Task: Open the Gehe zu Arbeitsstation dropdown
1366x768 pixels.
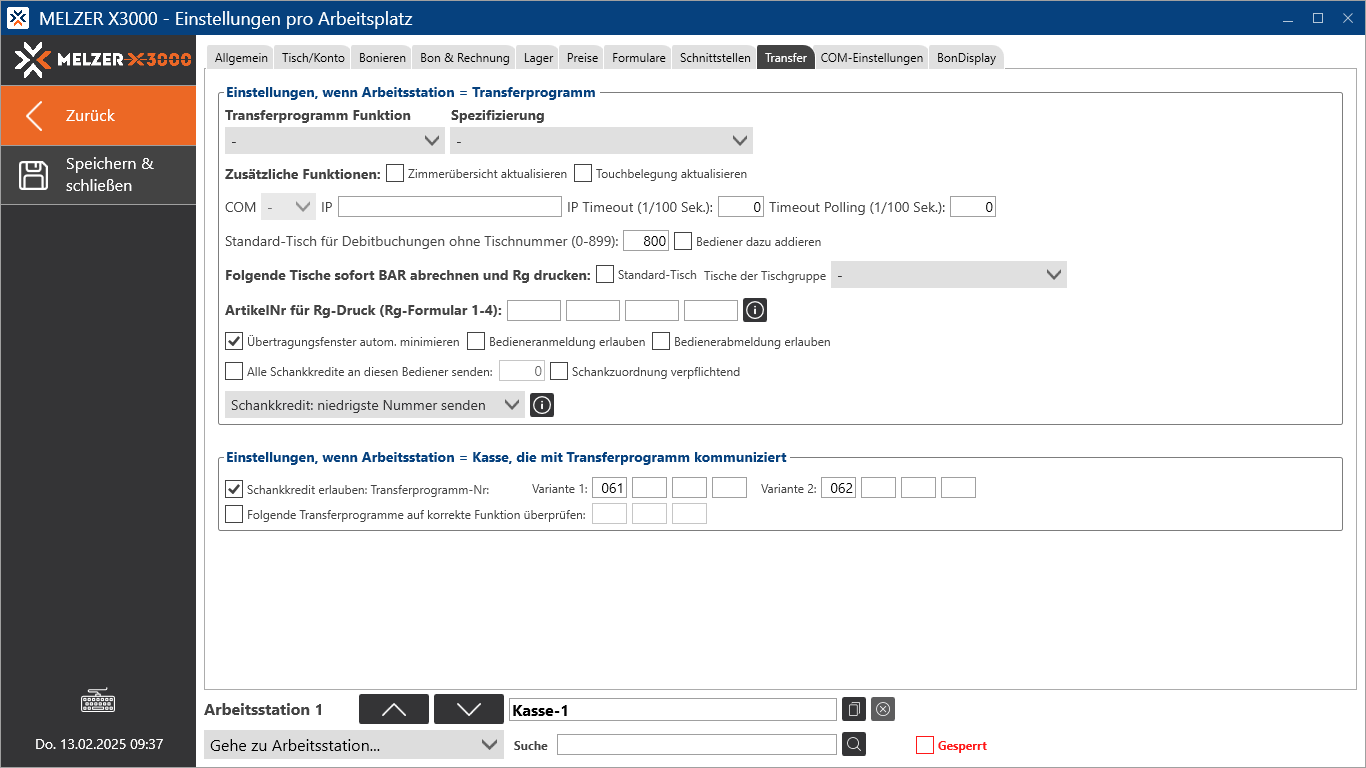Action: click(353, 744)
